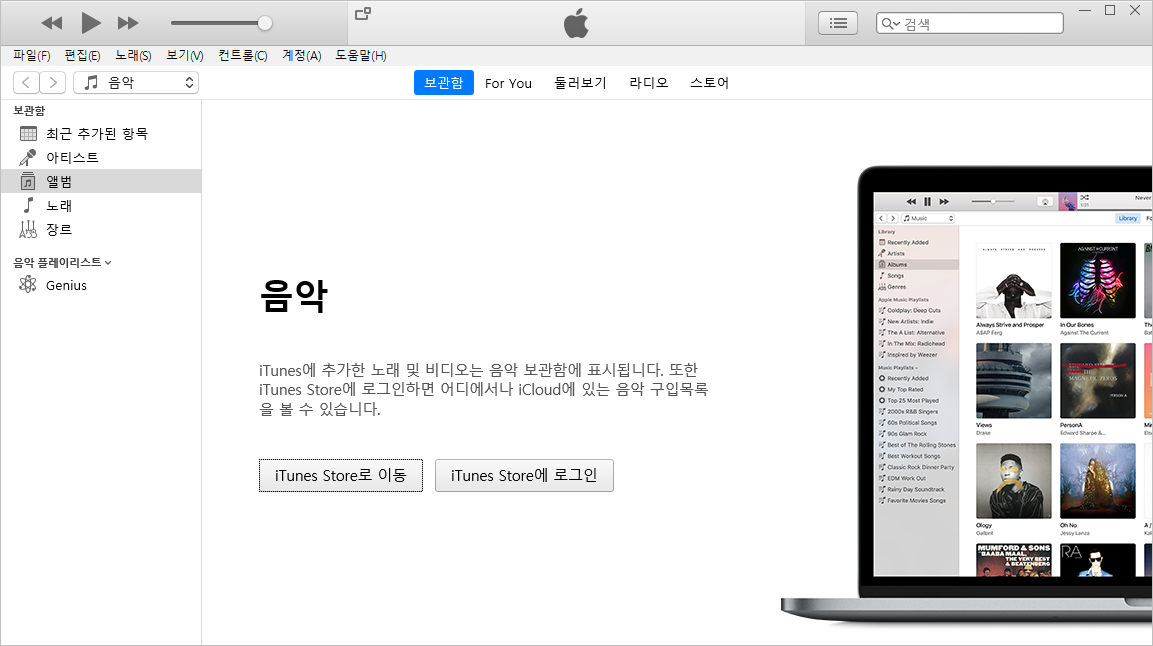Select the 보관함 tab
Screen dimensions: 1153x646
point(443,82)
